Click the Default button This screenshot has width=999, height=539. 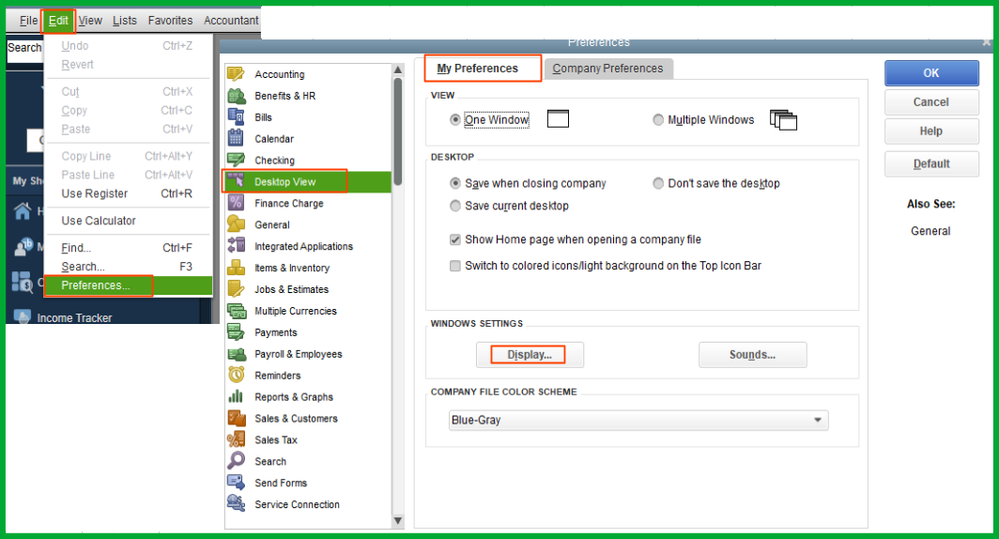pyautogui.click(x=931, y=164)
